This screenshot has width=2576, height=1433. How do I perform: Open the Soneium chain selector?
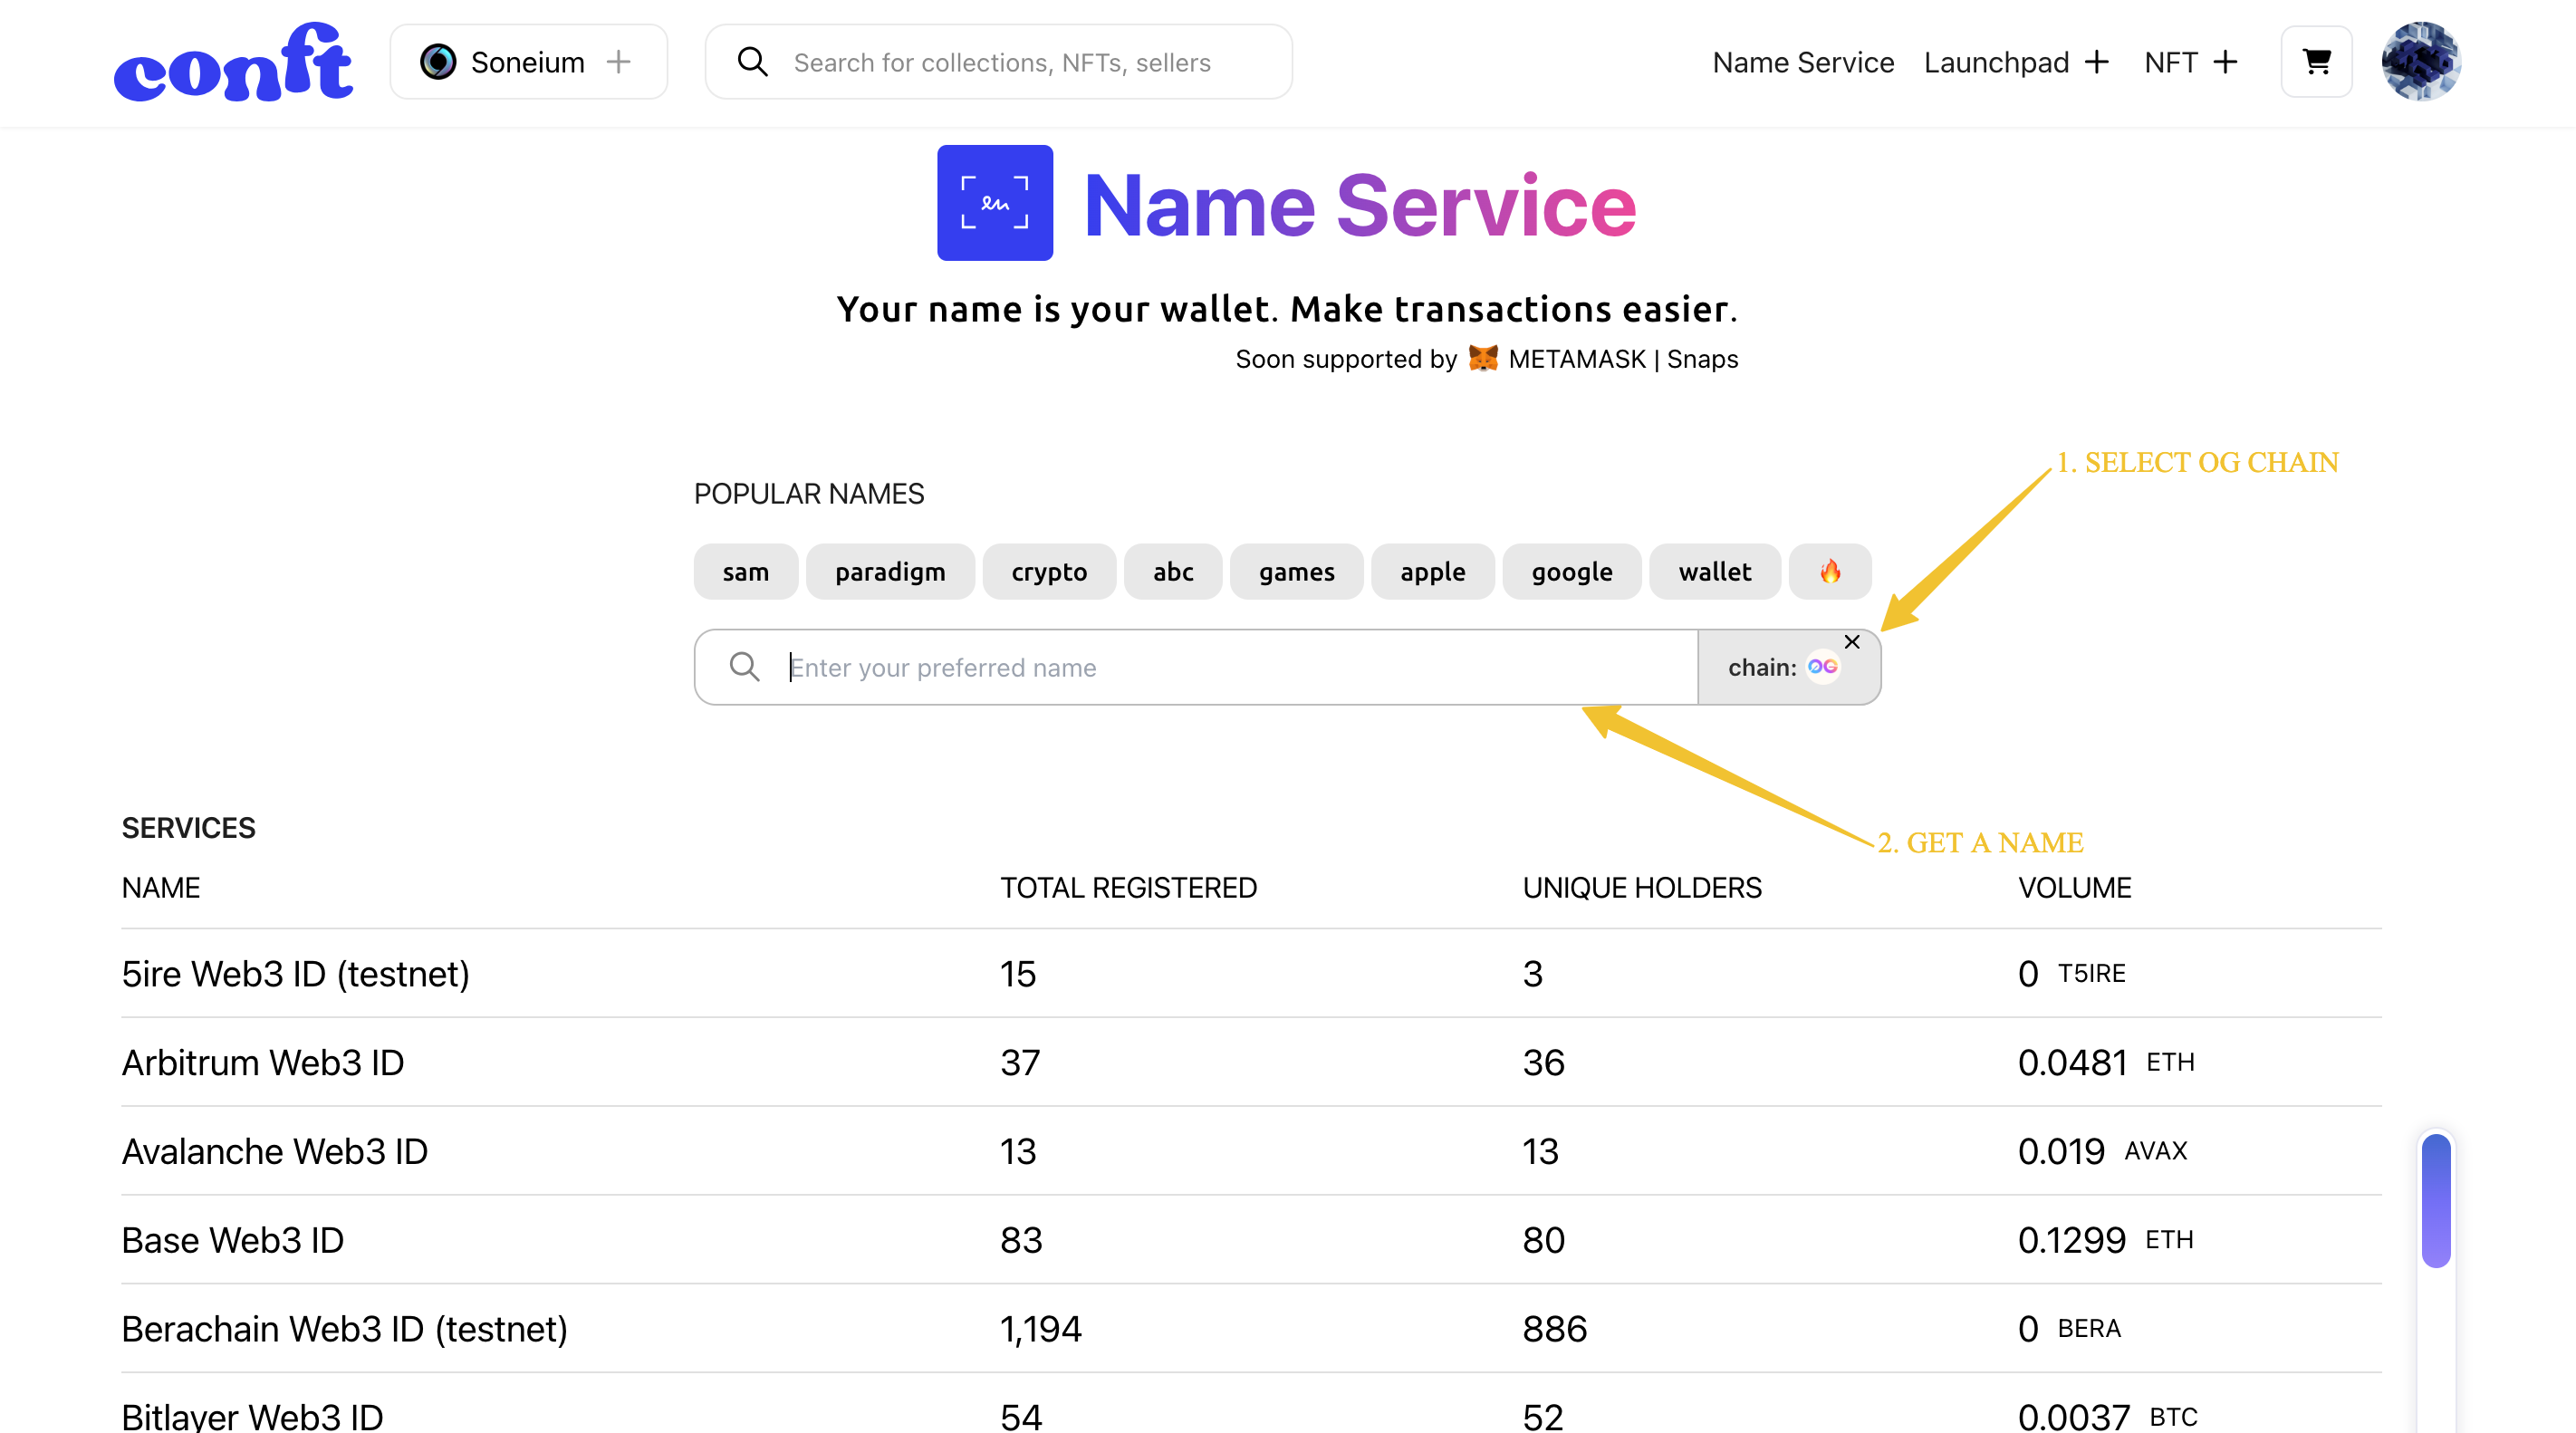coord(528,62)
